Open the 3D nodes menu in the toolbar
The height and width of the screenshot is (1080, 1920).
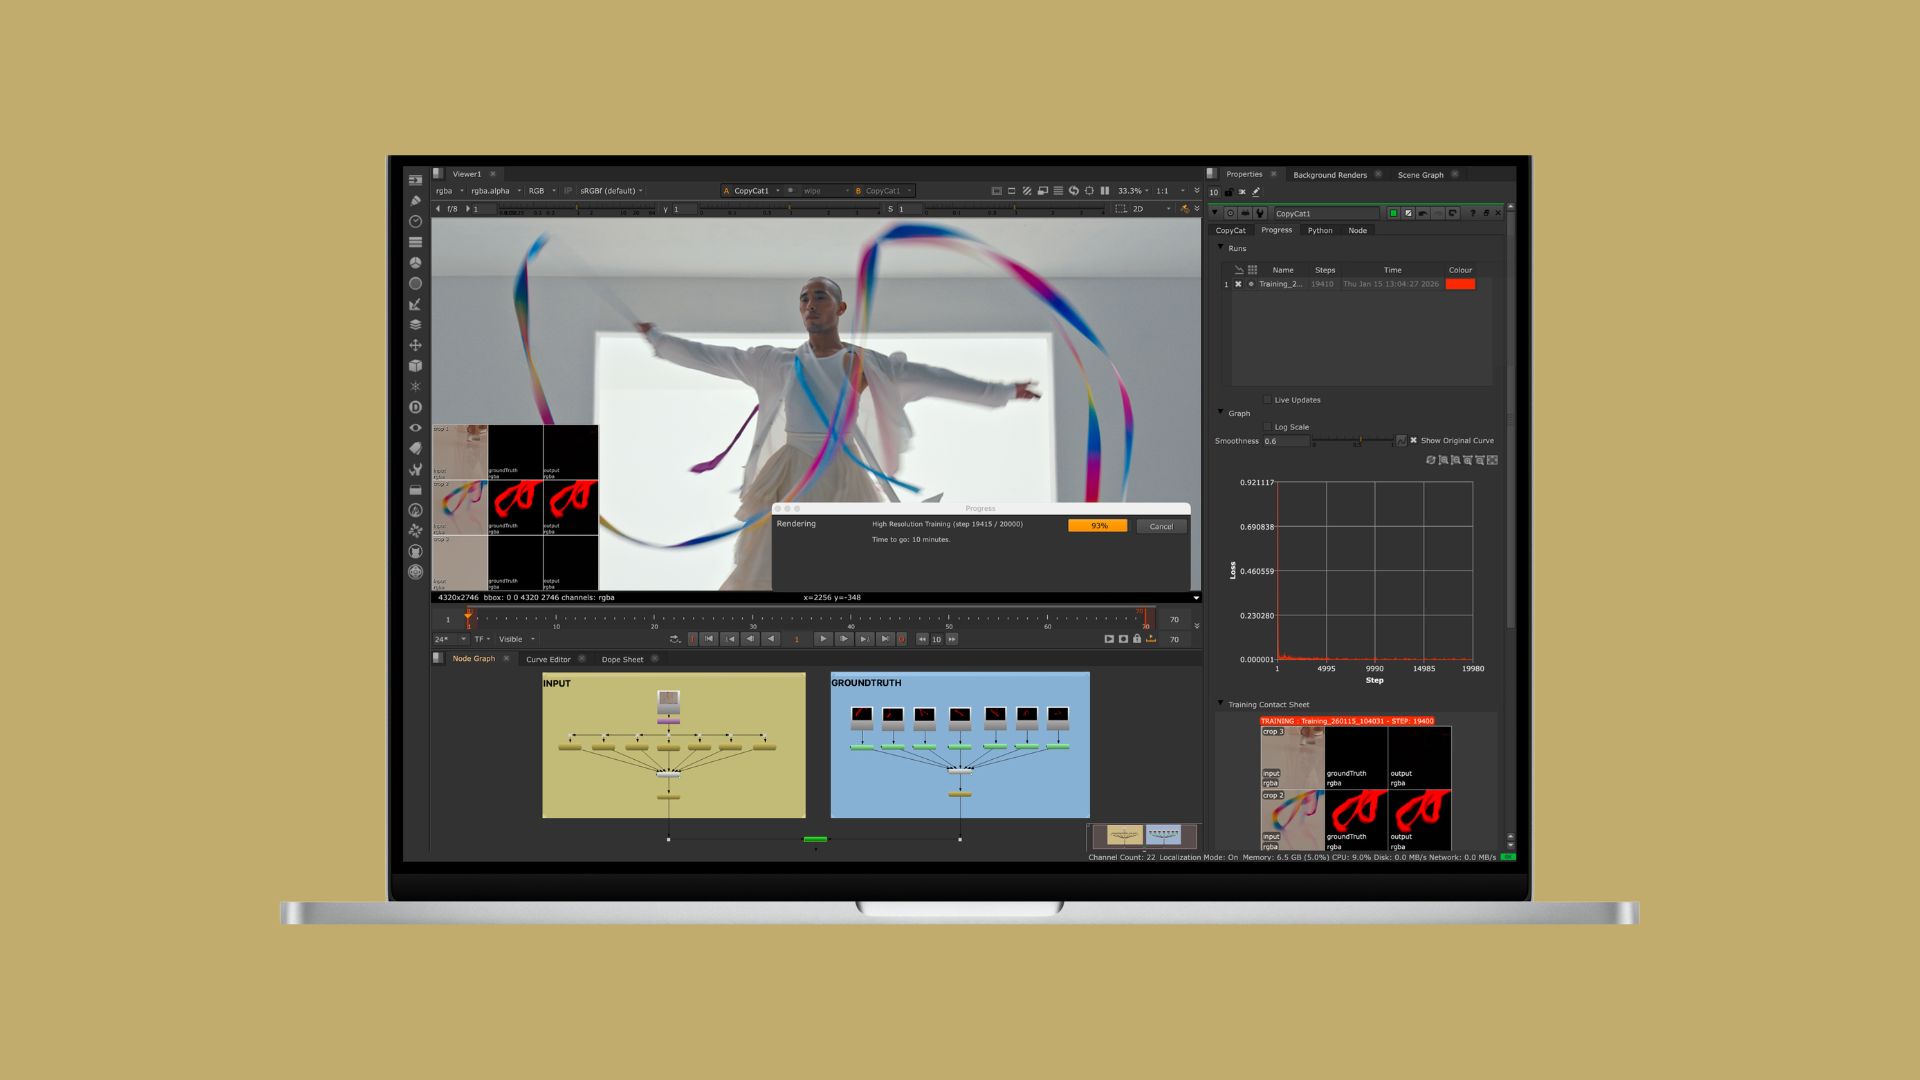tap(416, 365)
